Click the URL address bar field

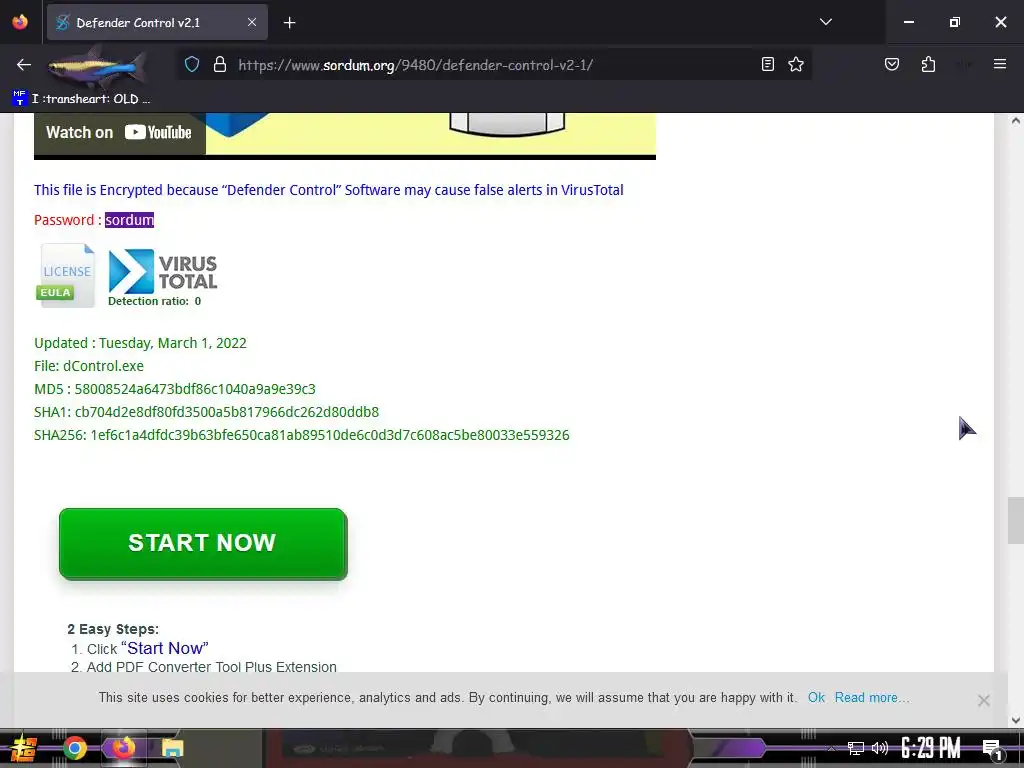[494, 65]
